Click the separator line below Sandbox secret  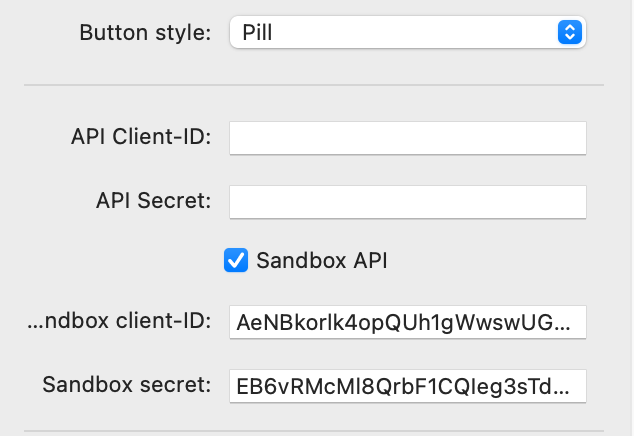click(314, 431)
